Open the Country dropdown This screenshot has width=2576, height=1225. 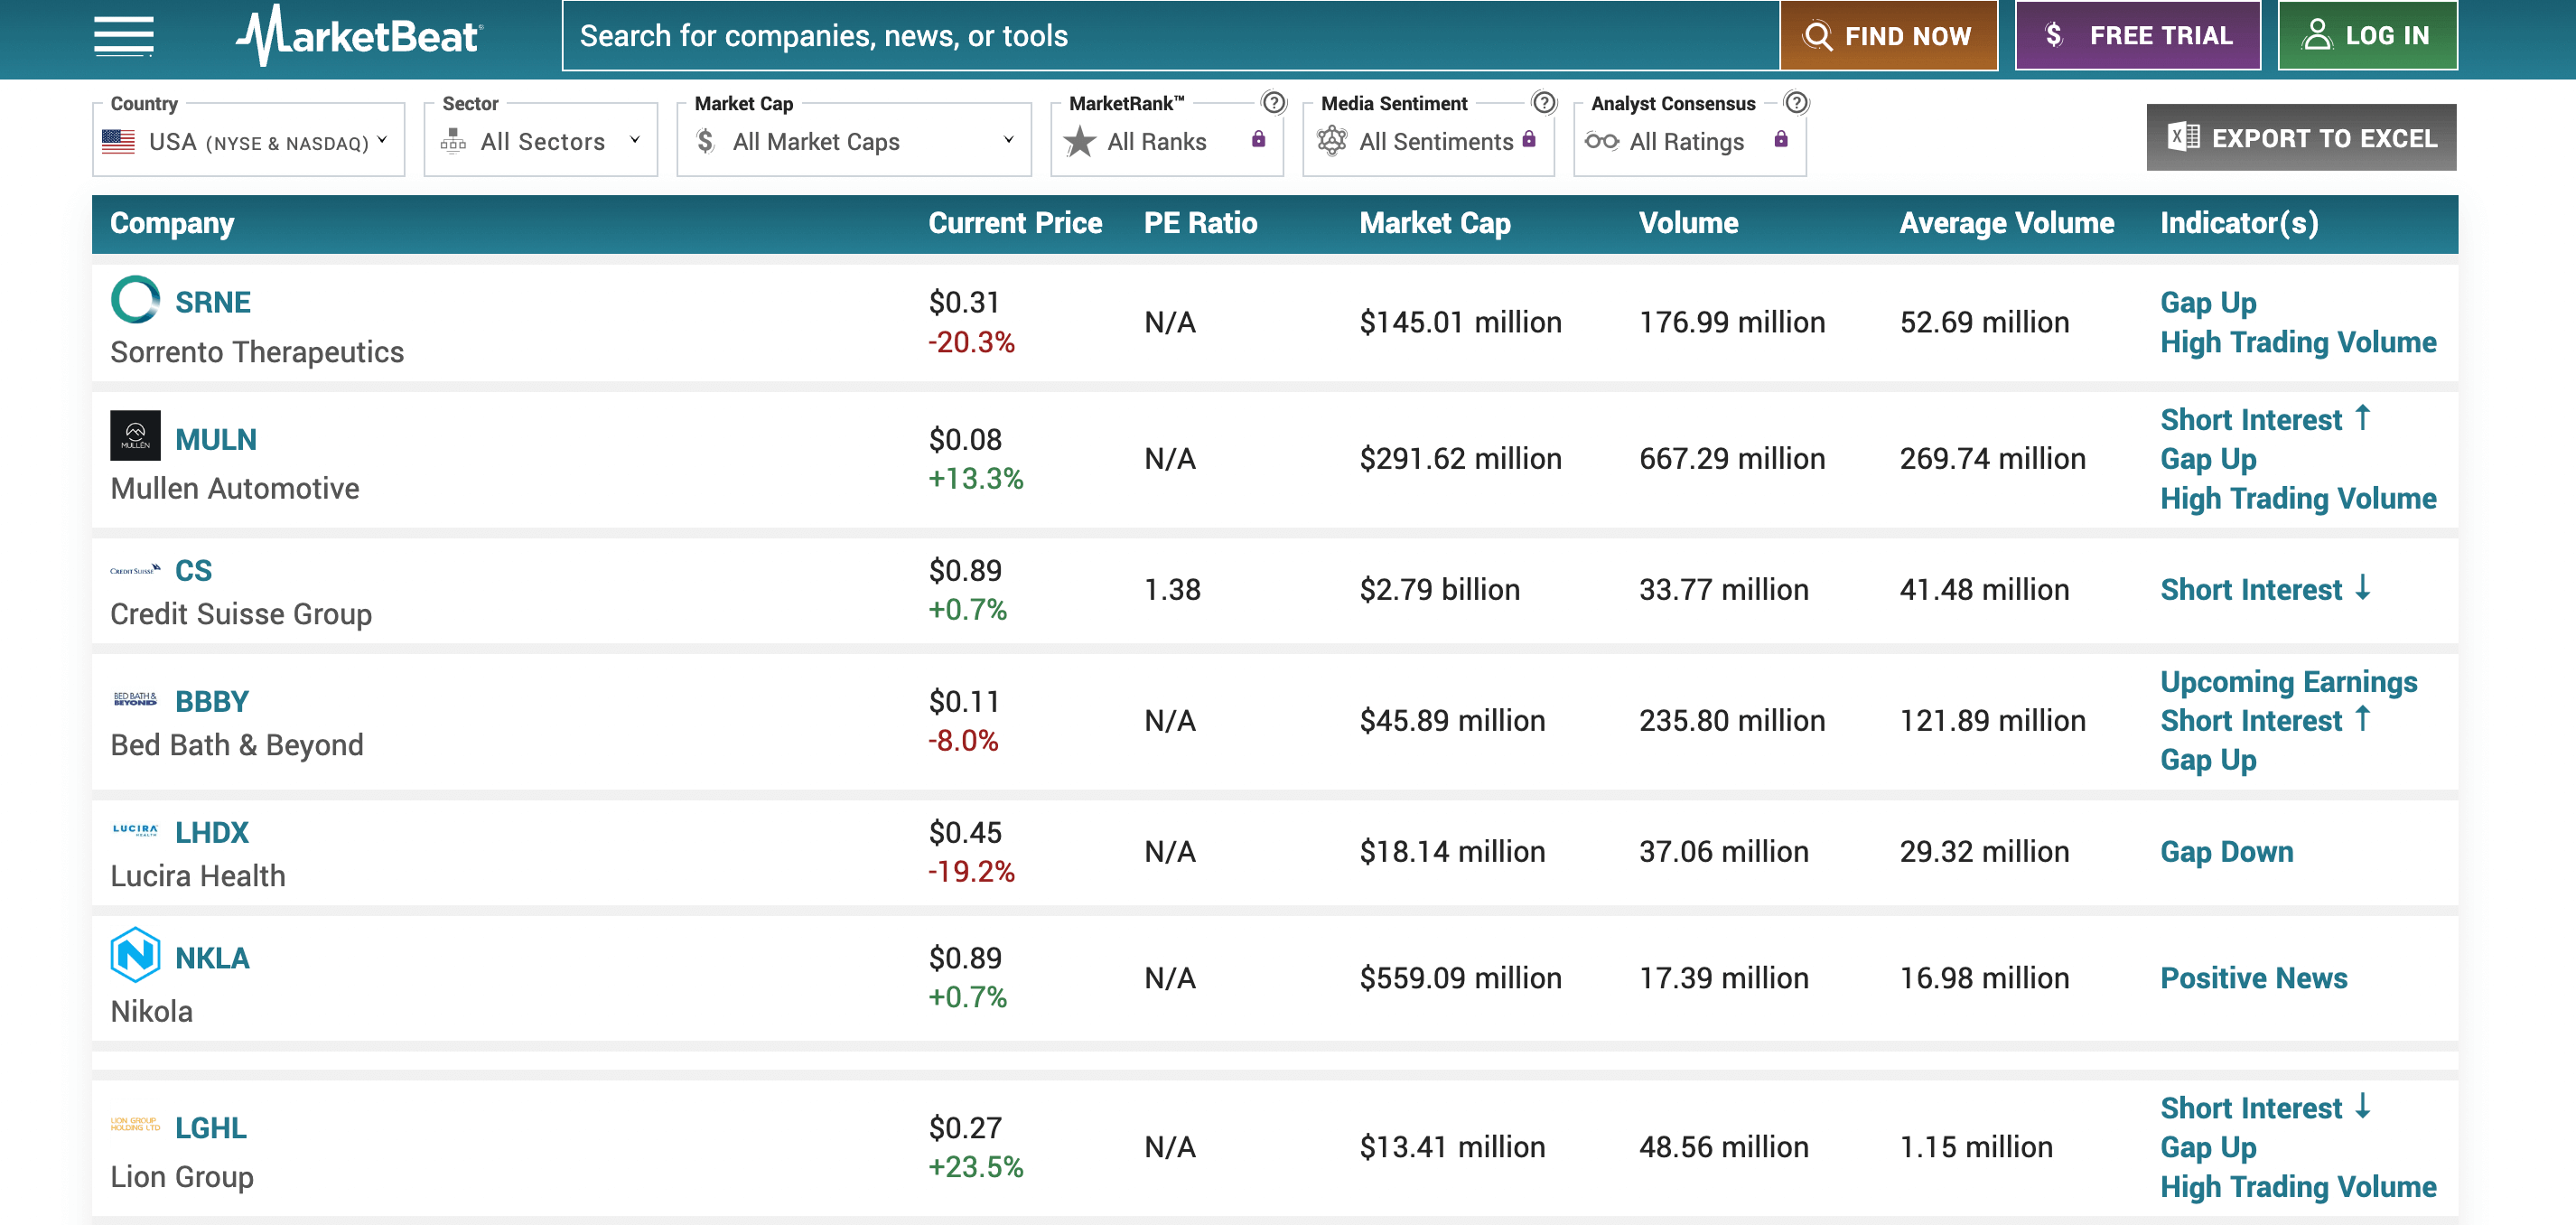(249, 140)
